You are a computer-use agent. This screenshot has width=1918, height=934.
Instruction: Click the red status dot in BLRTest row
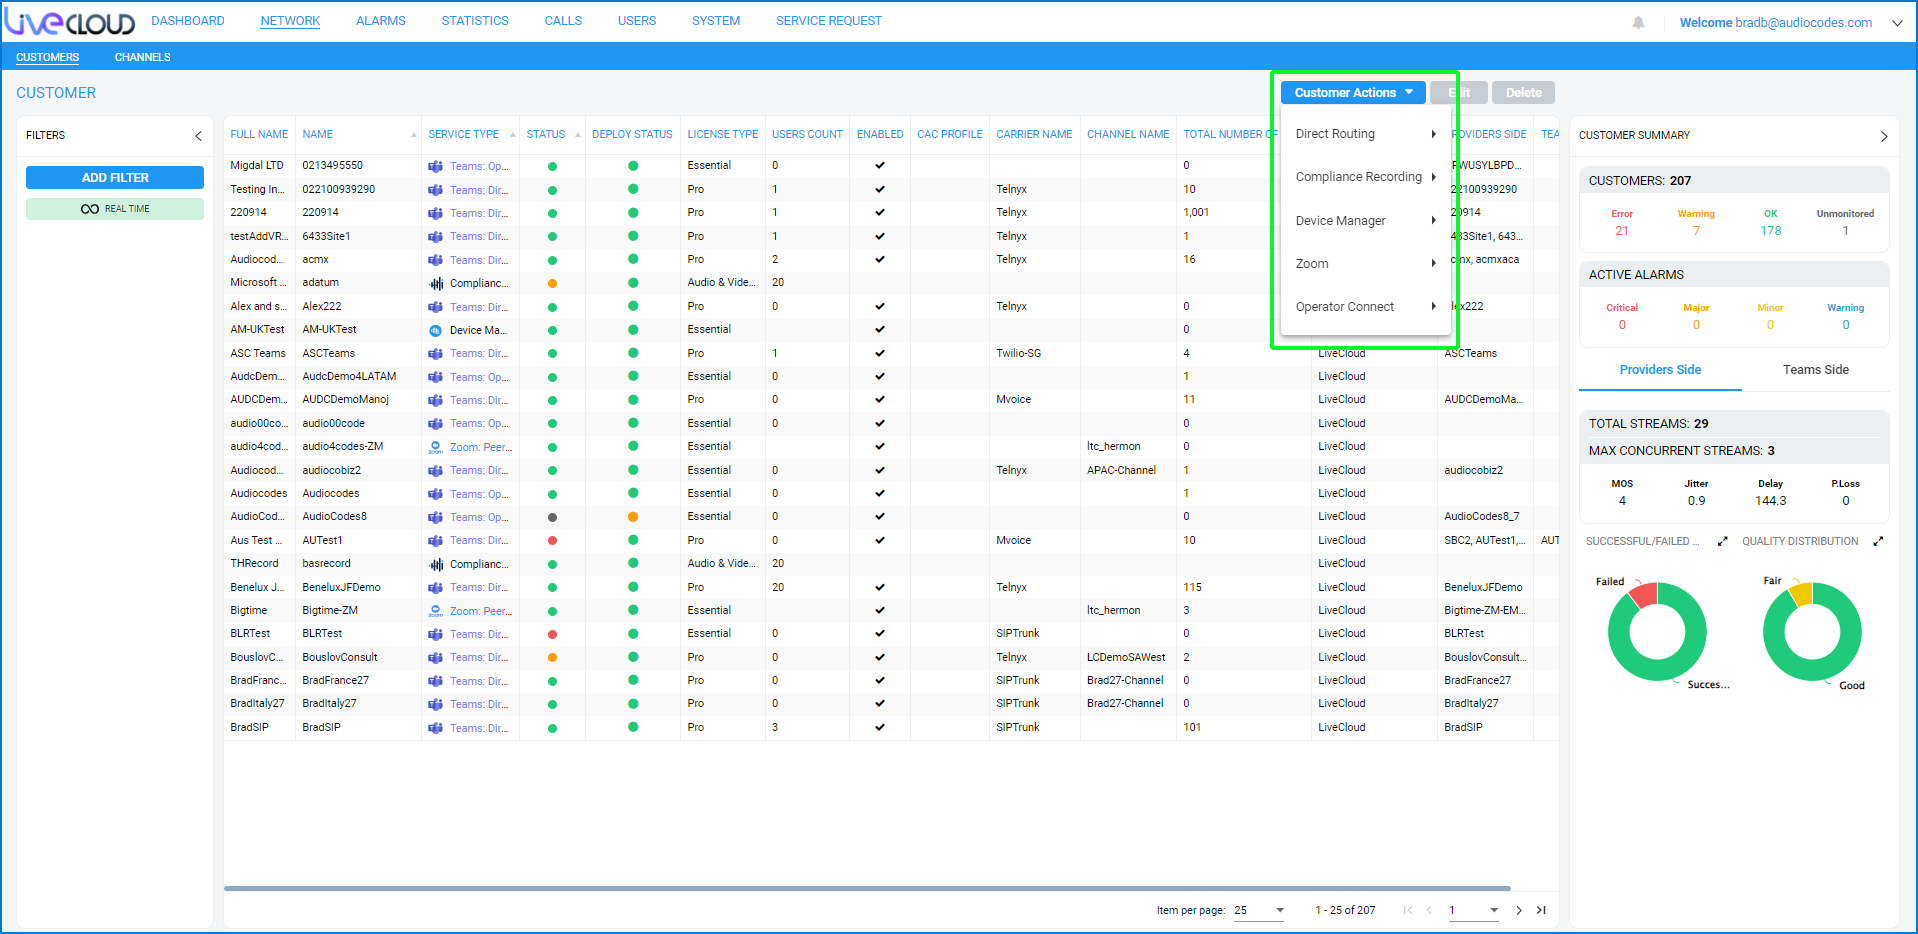552,635
